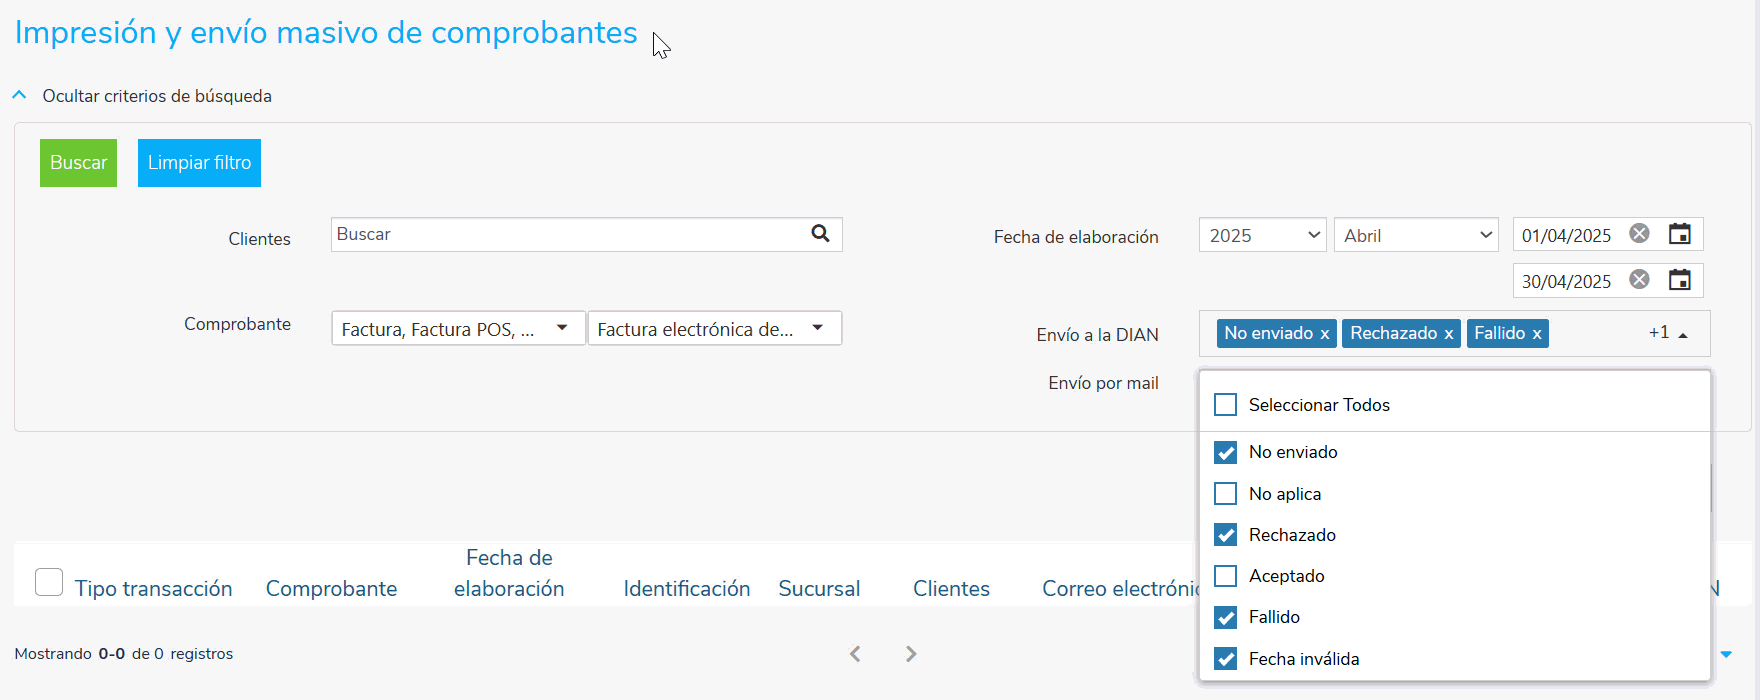Click the 'Limpiar filtro' button
The width and height of the screenshot is (1760, 700).
[x=199, y=163]
